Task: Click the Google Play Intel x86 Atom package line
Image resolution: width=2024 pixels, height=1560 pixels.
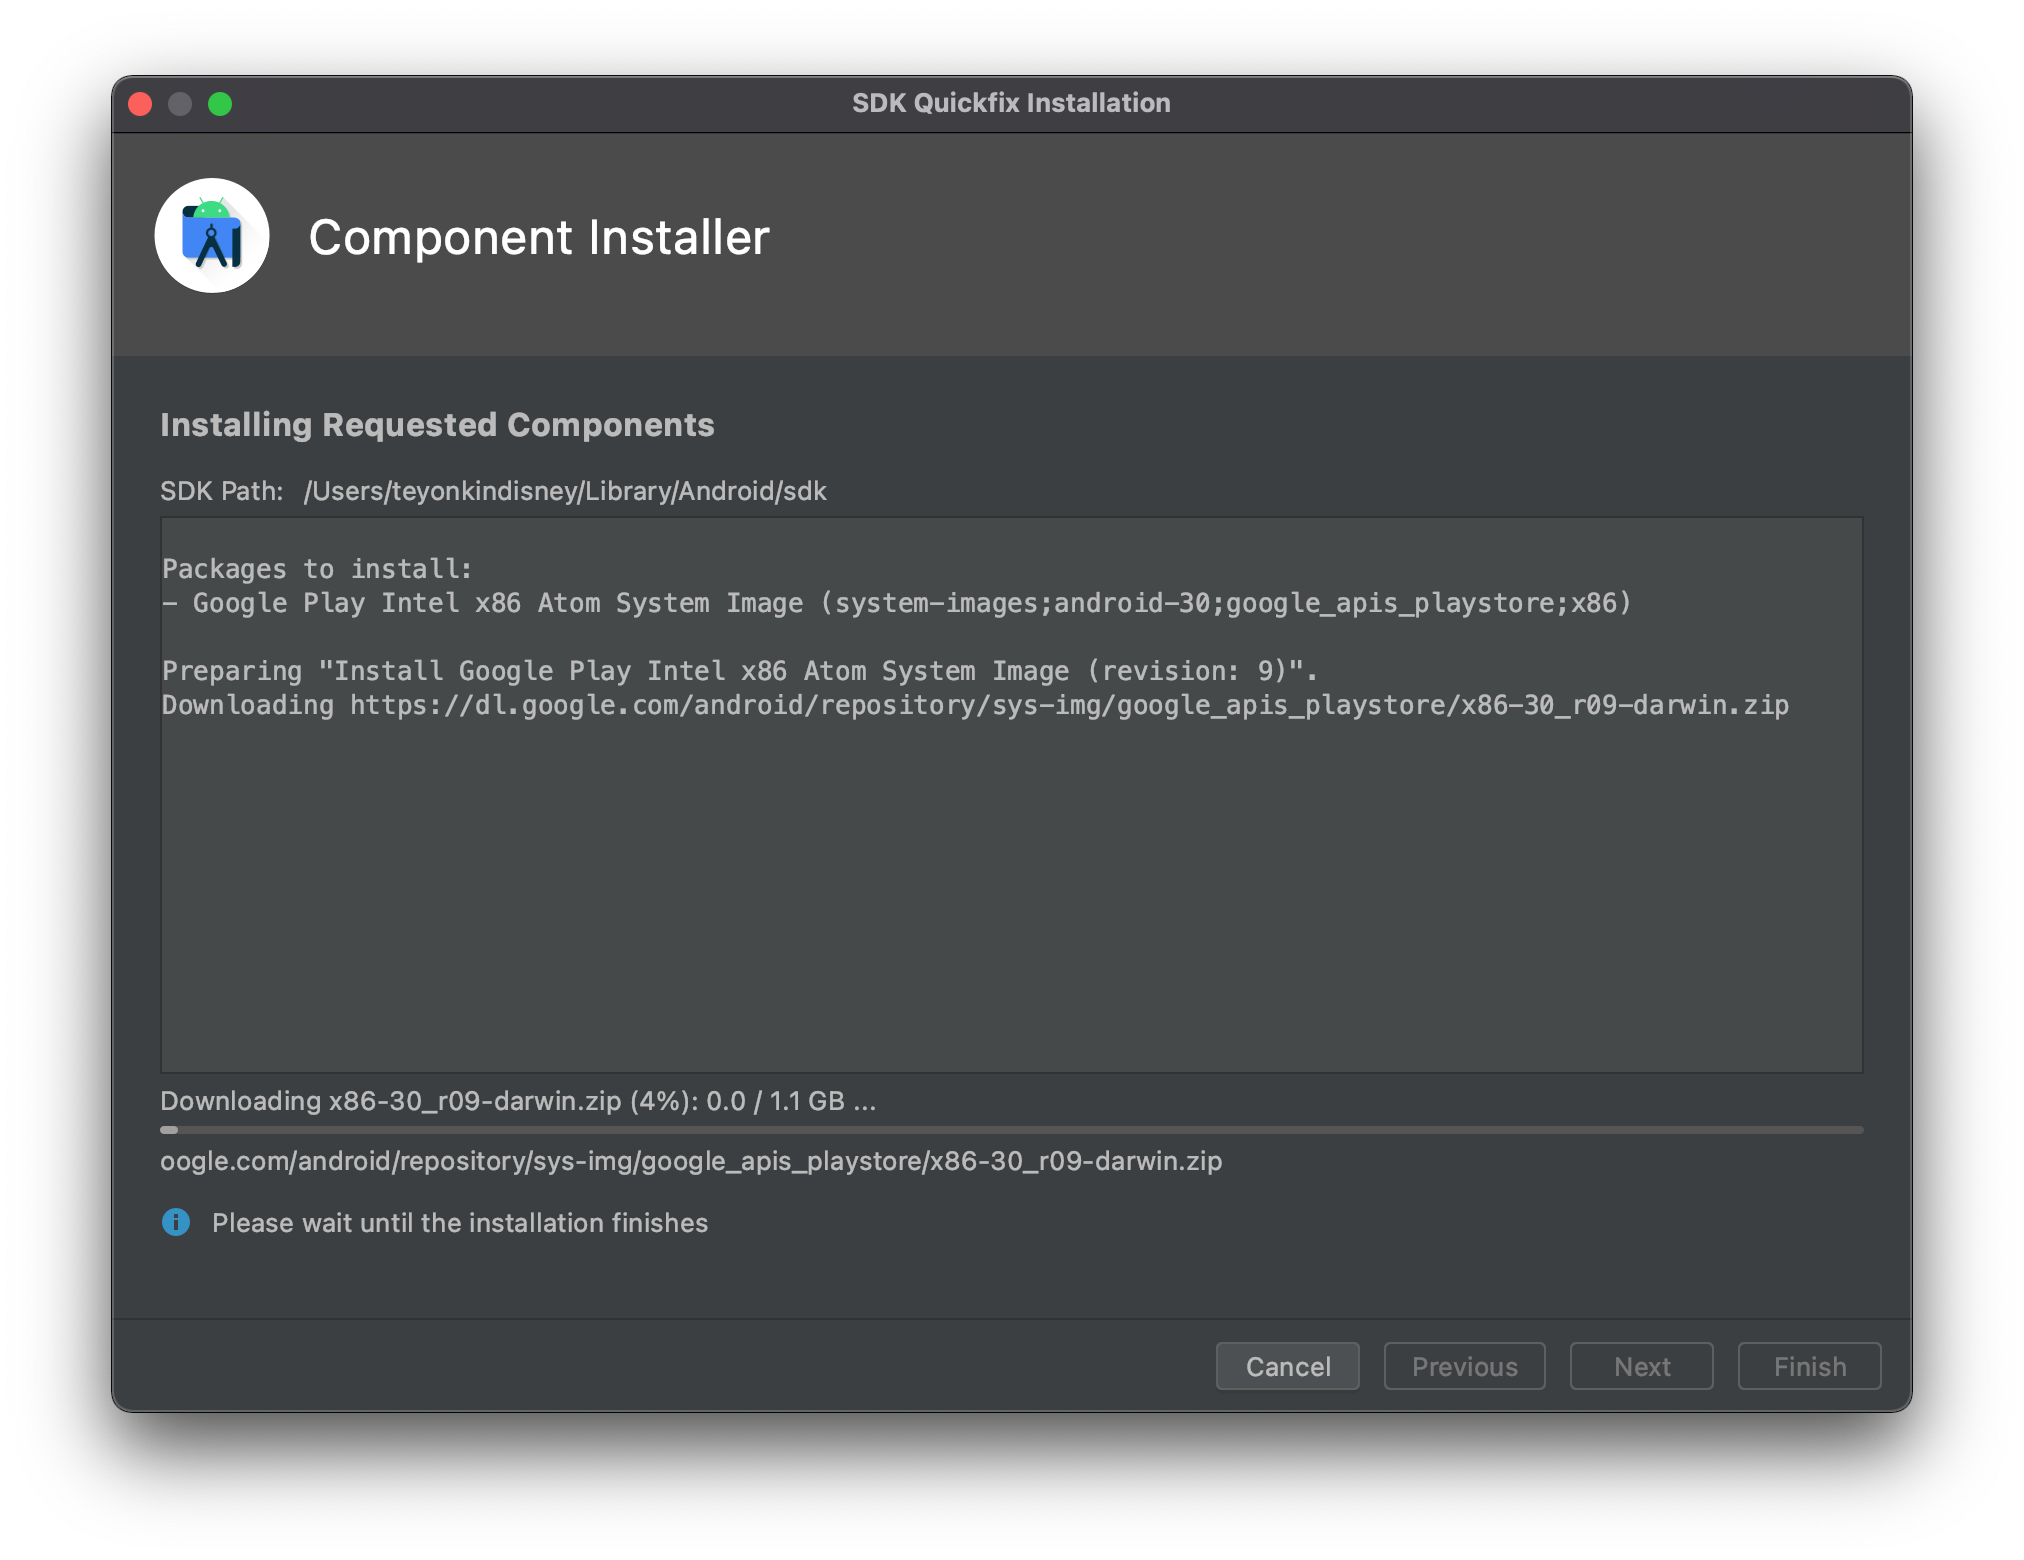Action: pyautogui.click(x=897, y=603)
